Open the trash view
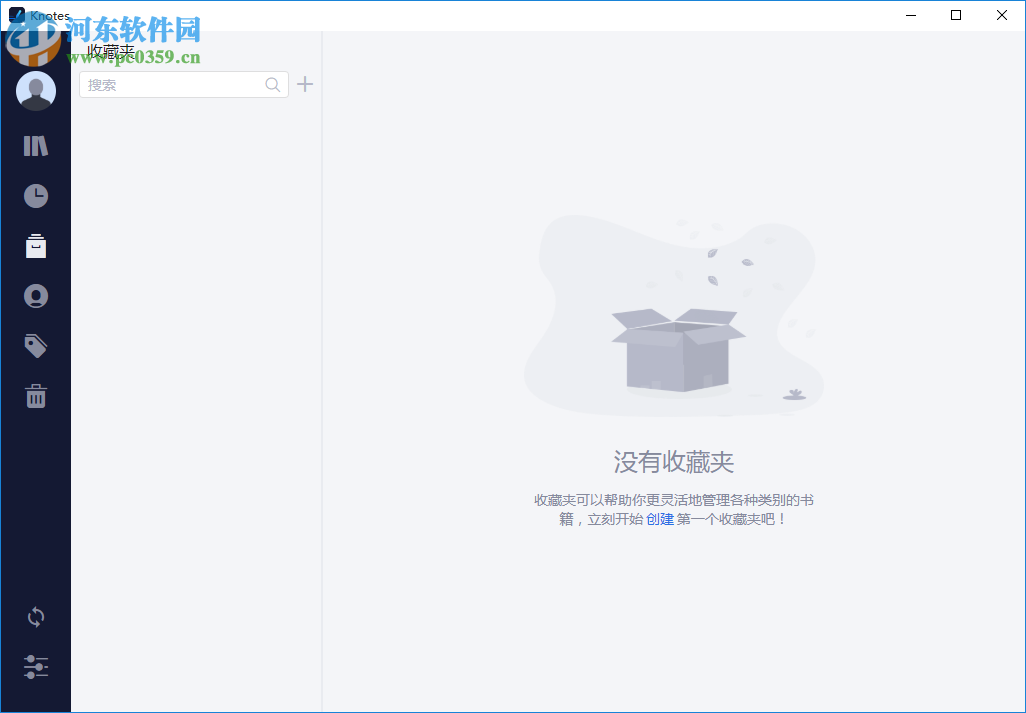The height and width of the screenshot is (713, 1026). (36, 396)
